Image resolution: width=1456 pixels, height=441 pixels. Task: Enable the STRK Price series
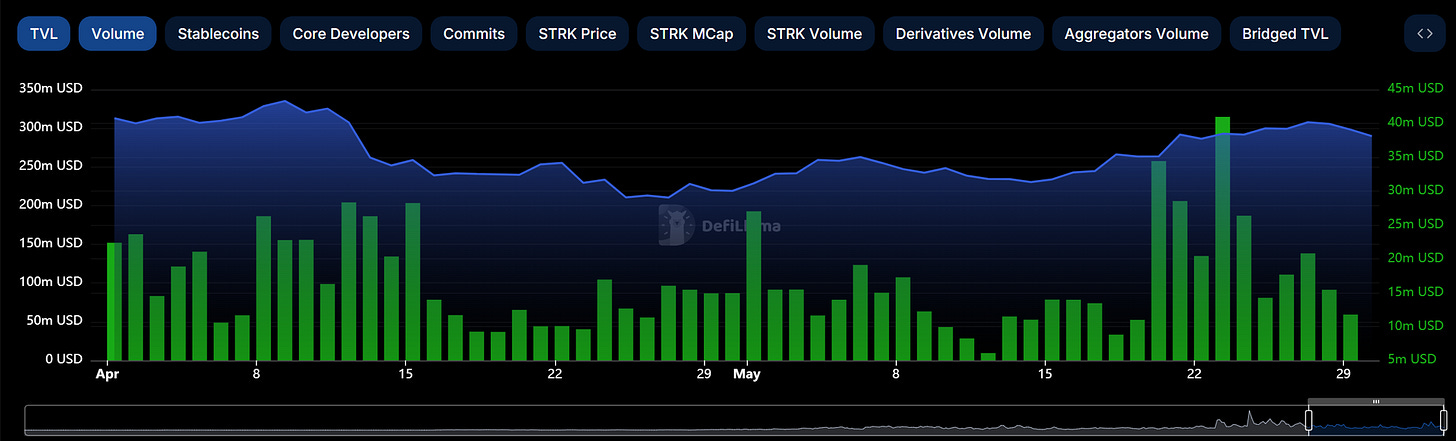click(x=576, y=33)
